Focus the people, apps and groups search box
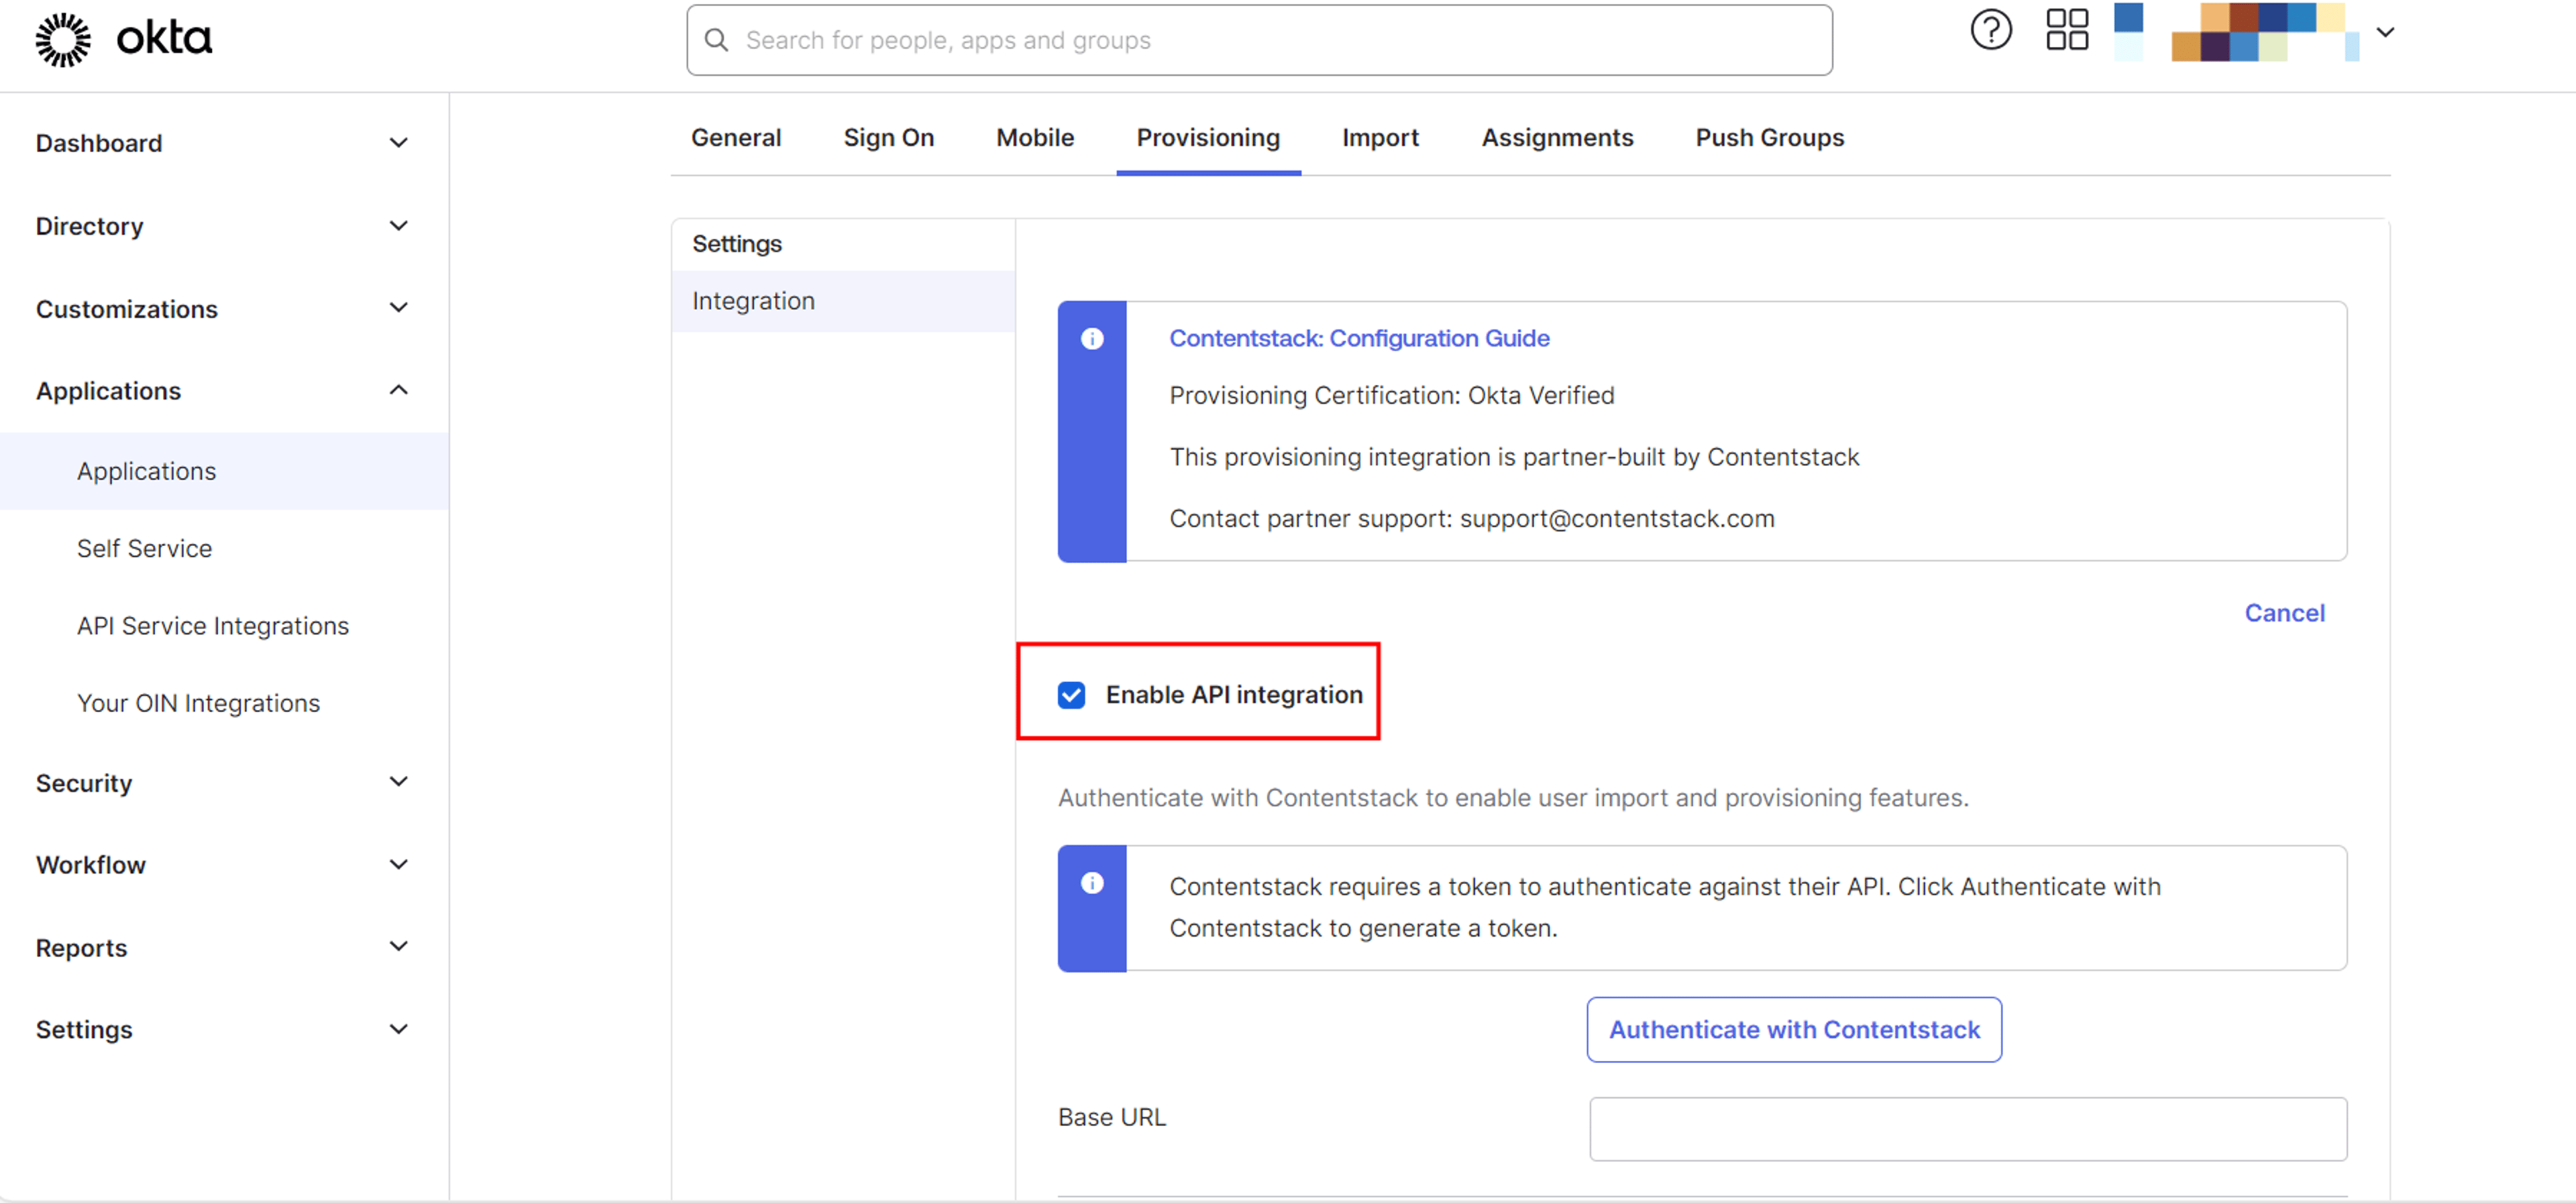Screen dimensions: 2576x1203 [1259, 40]
